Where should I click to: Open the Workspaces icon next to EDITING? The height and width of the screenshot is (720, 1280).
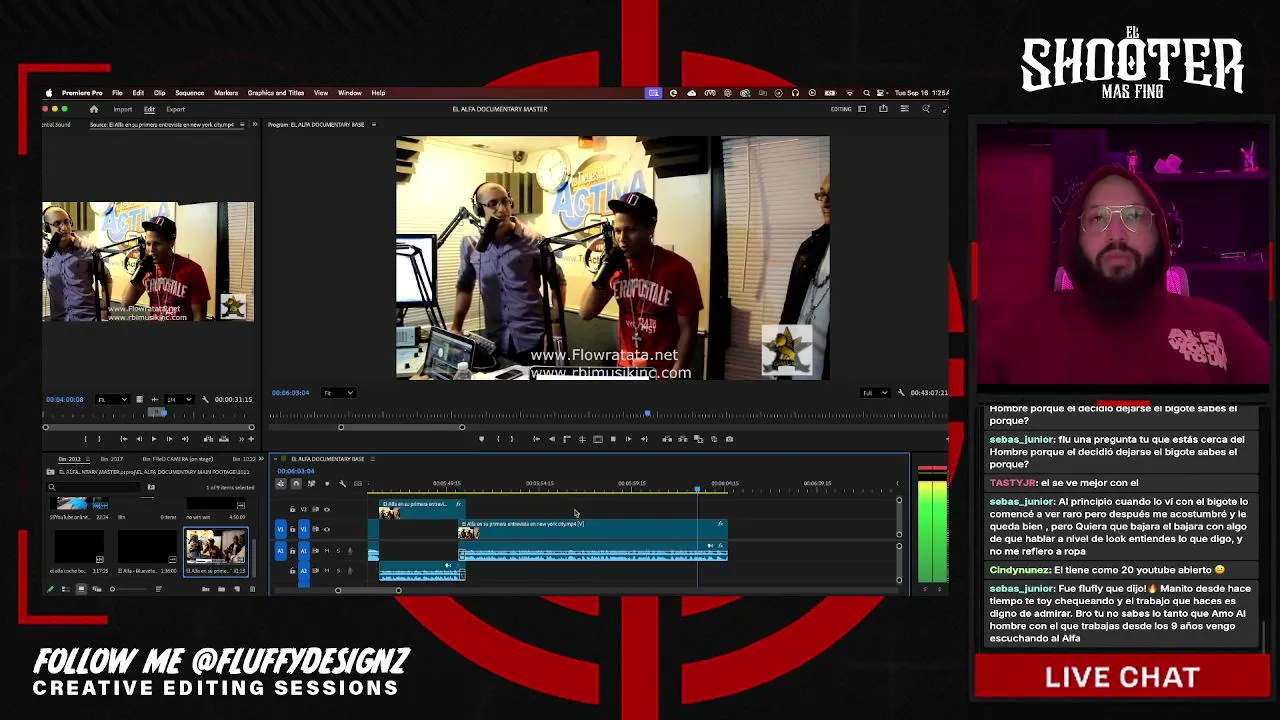(862, 109)
